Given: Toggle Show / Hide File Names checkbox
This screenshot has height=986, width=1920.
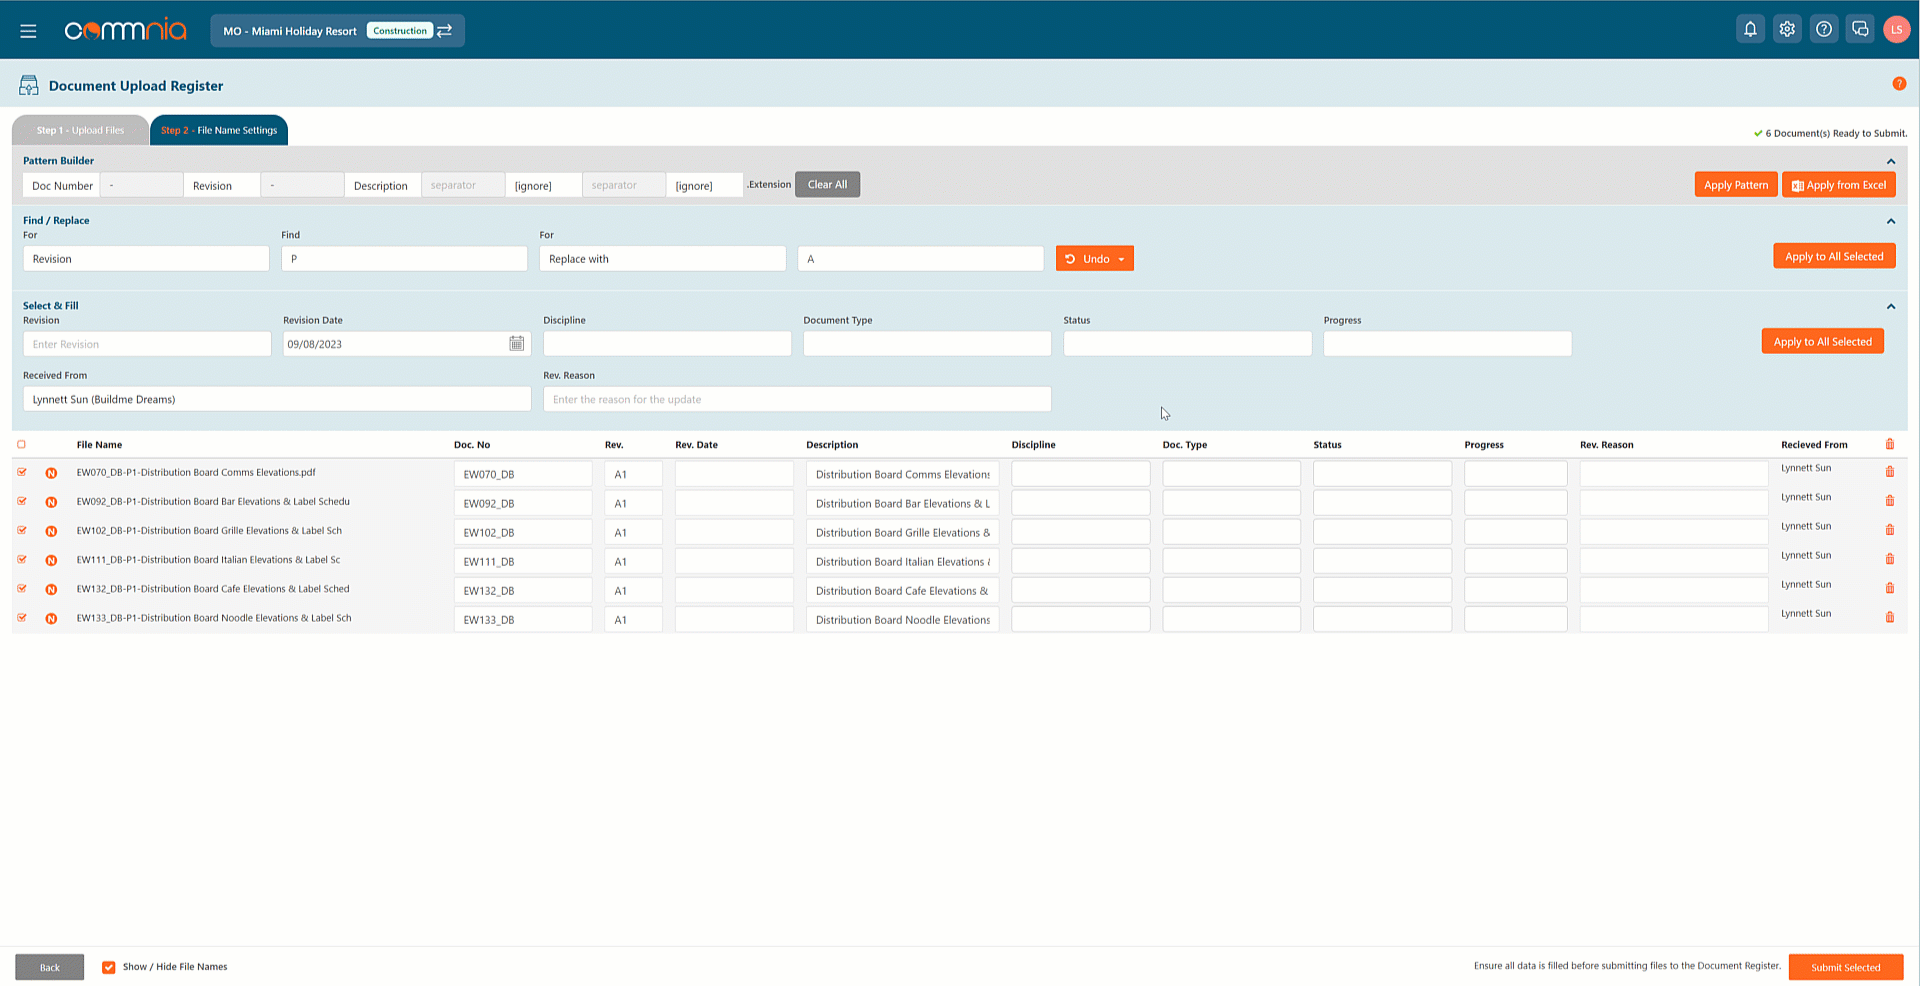Looking at the screenshot, I should 109,967.
